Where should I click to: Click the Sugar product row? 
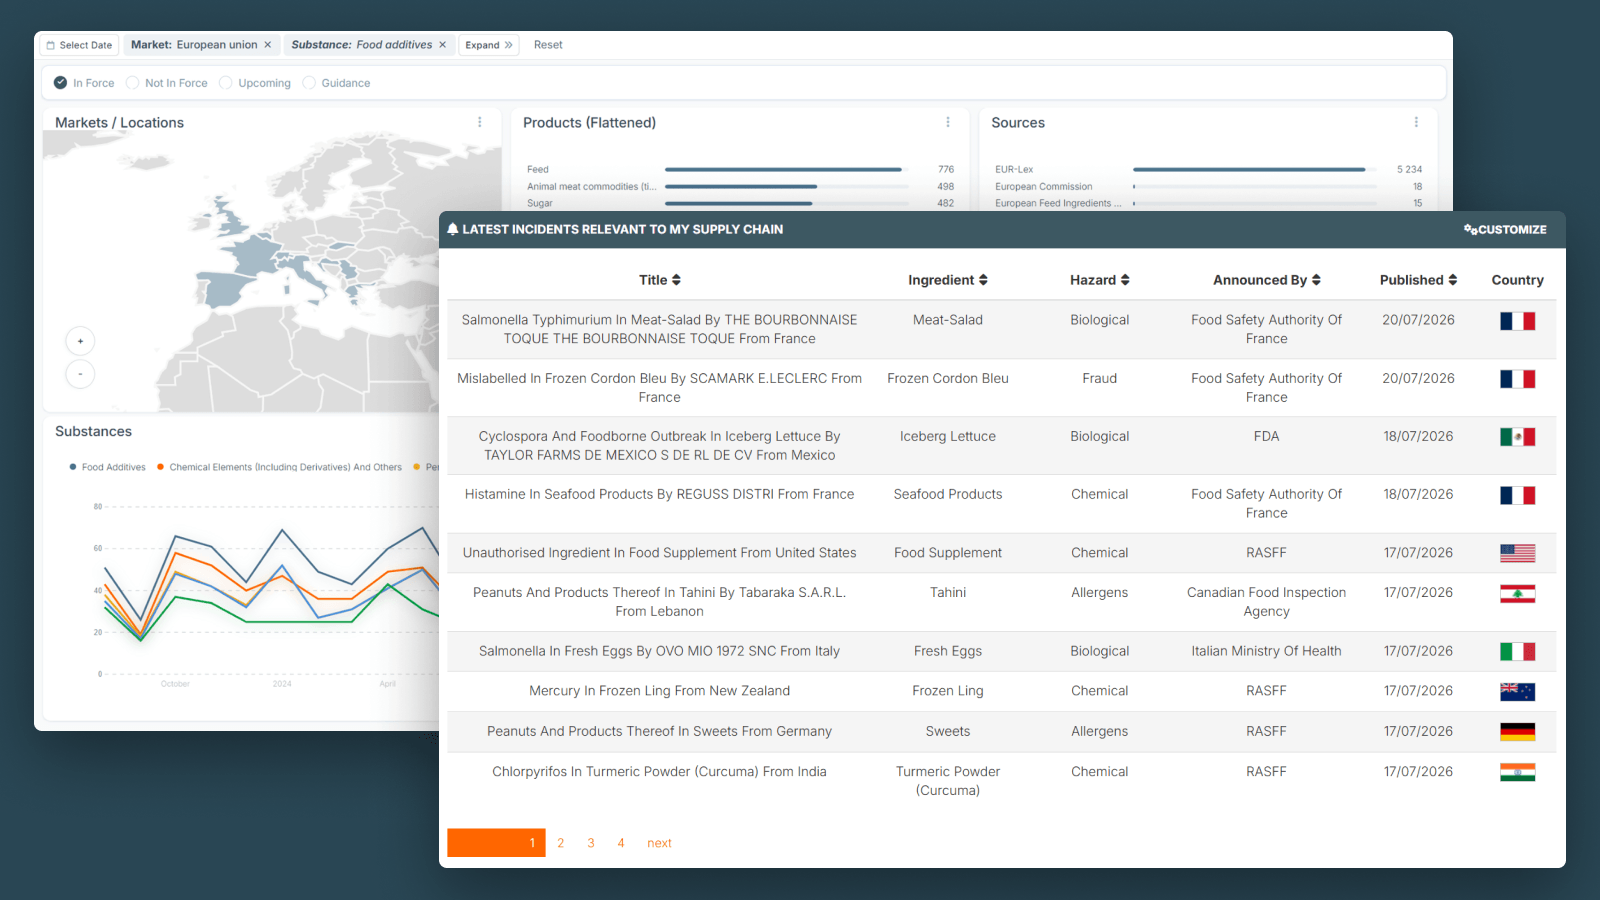pos(740,203)
